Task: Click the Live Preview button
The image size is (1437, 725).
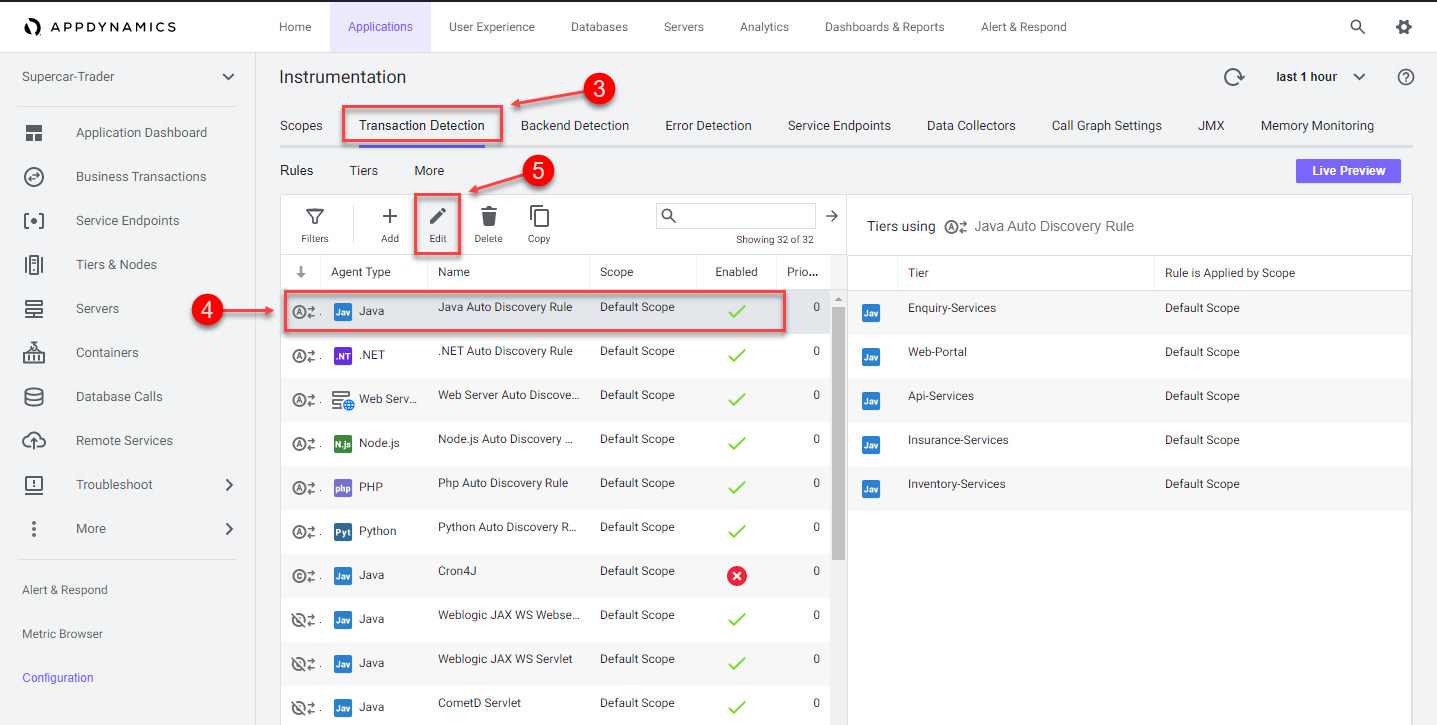Action: pyautogui.click(x=1348, y=171)
